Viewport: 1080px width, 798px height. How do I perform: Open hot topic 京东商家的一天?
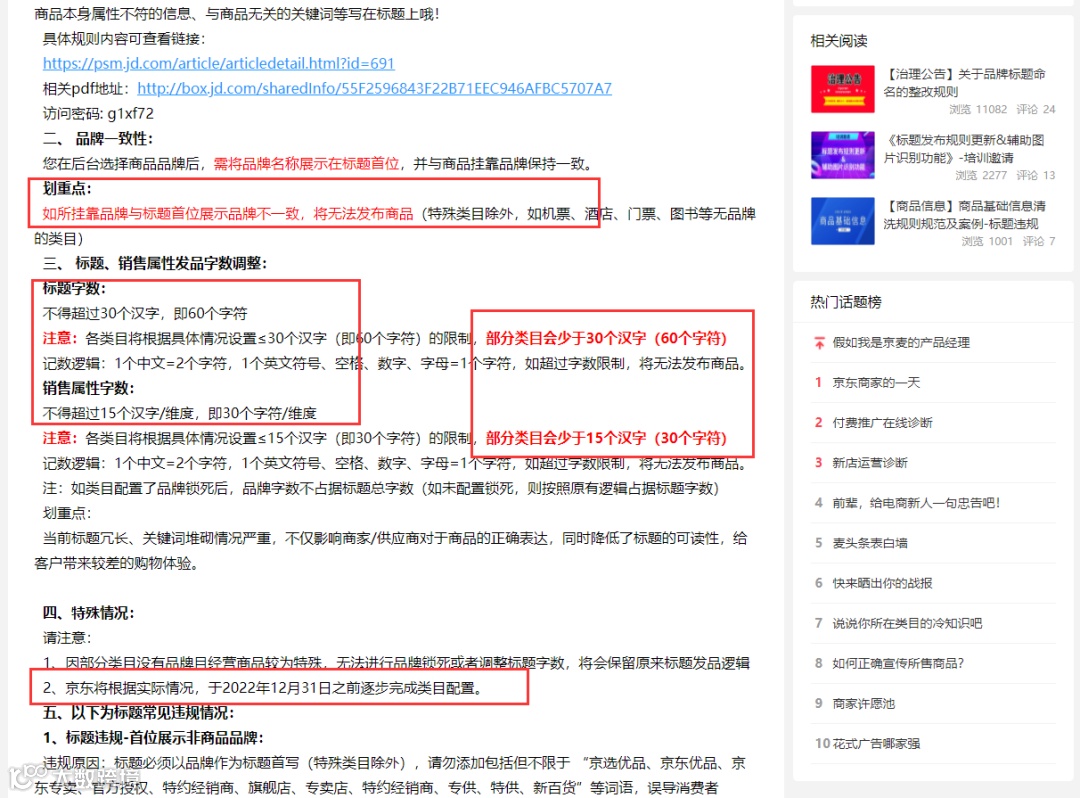pos(876,383)
